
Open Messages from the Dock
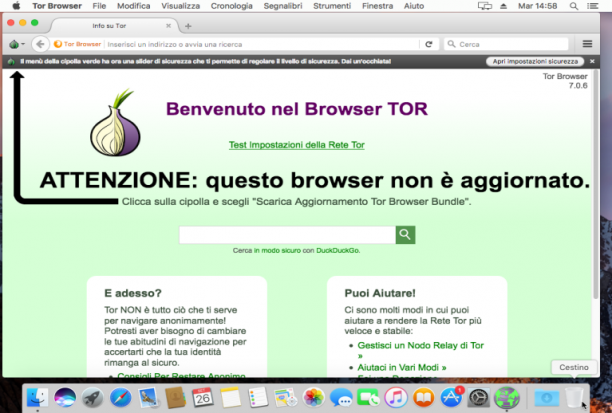[341, 398]
